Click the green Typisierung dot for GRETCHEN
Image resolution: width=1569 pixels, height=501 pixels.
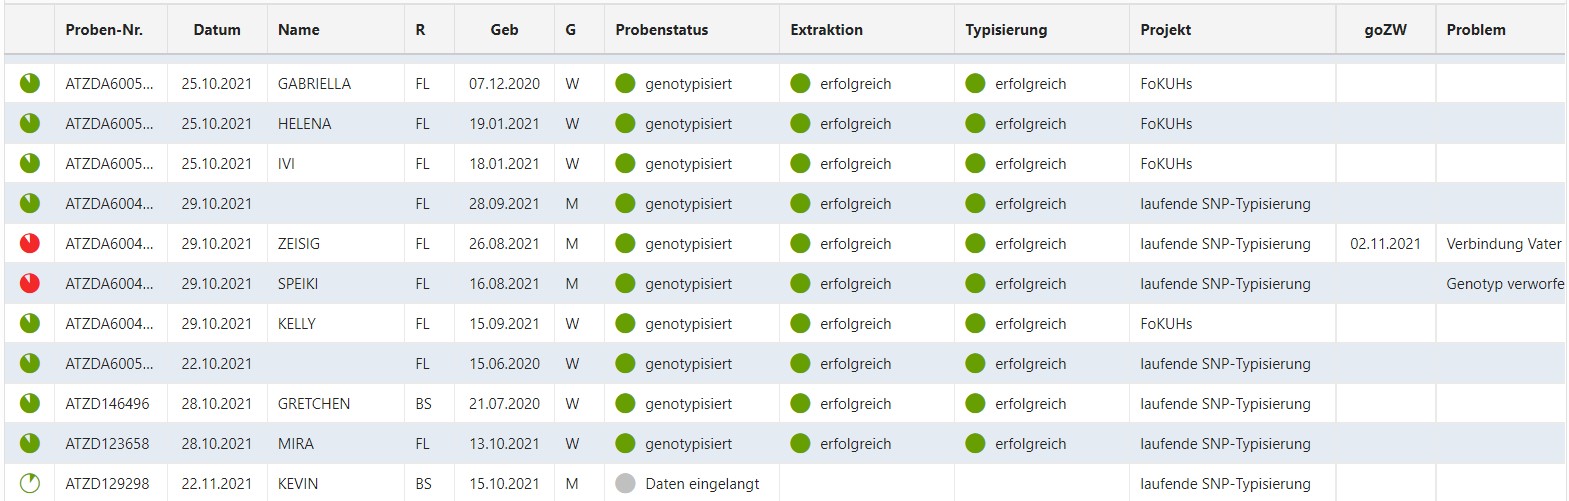pos(975,404)
